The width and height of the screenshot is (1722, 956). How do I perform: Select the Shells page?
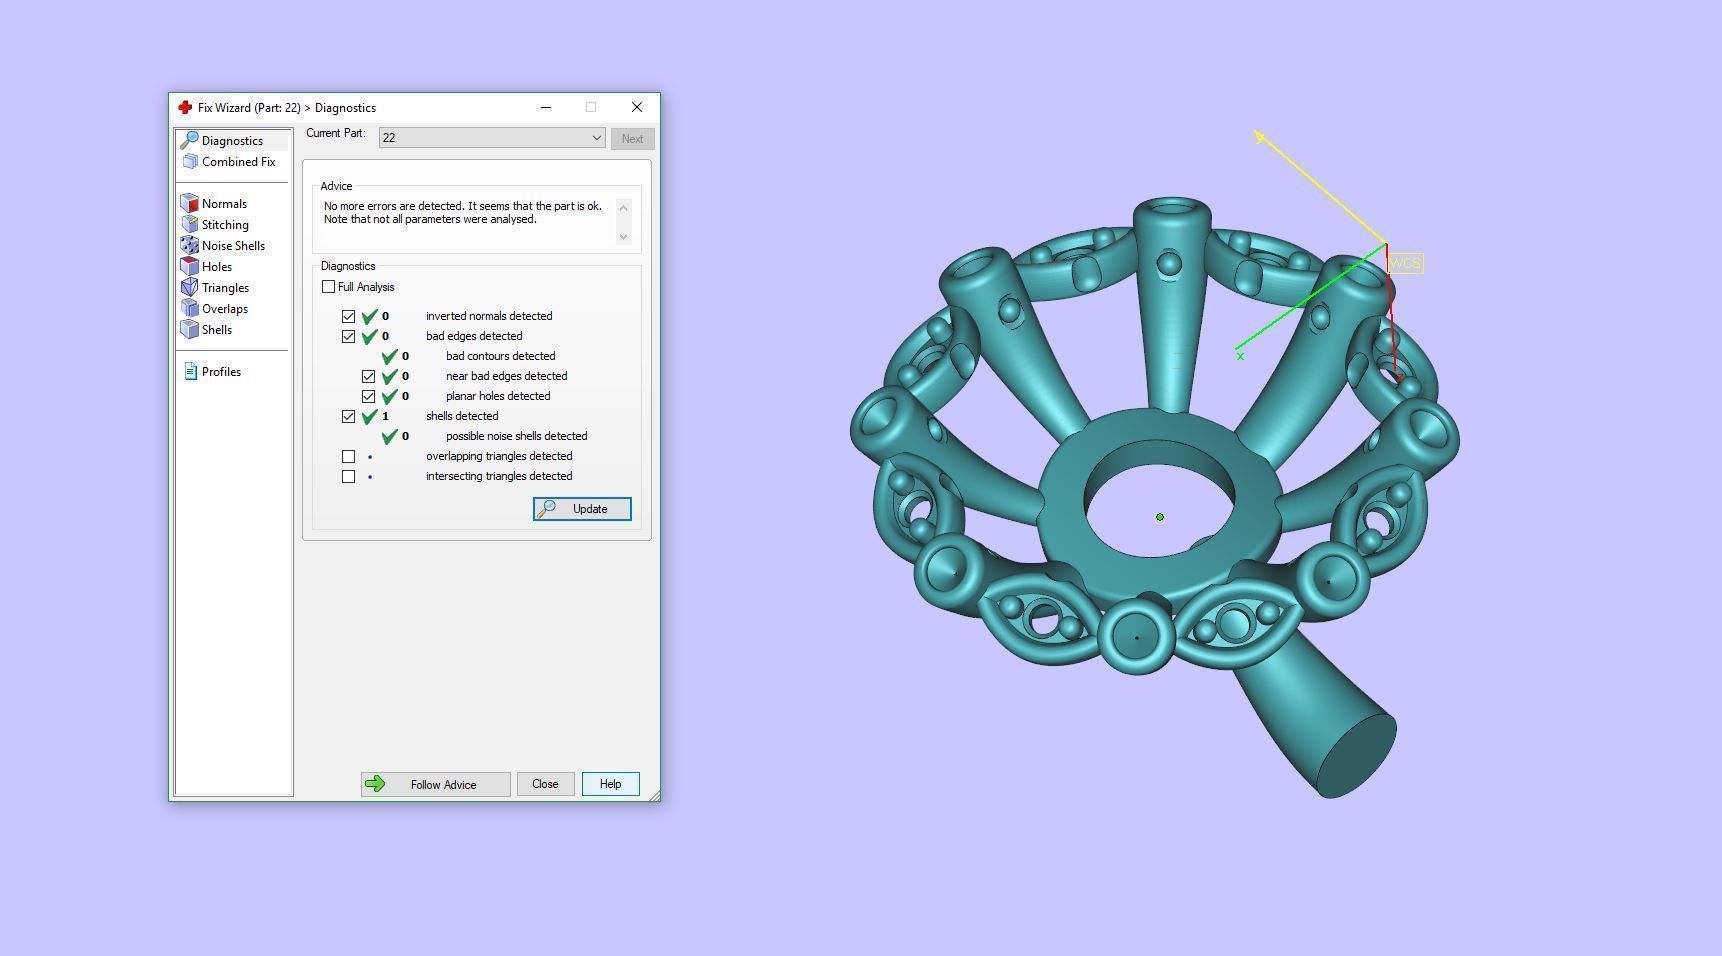217,330
